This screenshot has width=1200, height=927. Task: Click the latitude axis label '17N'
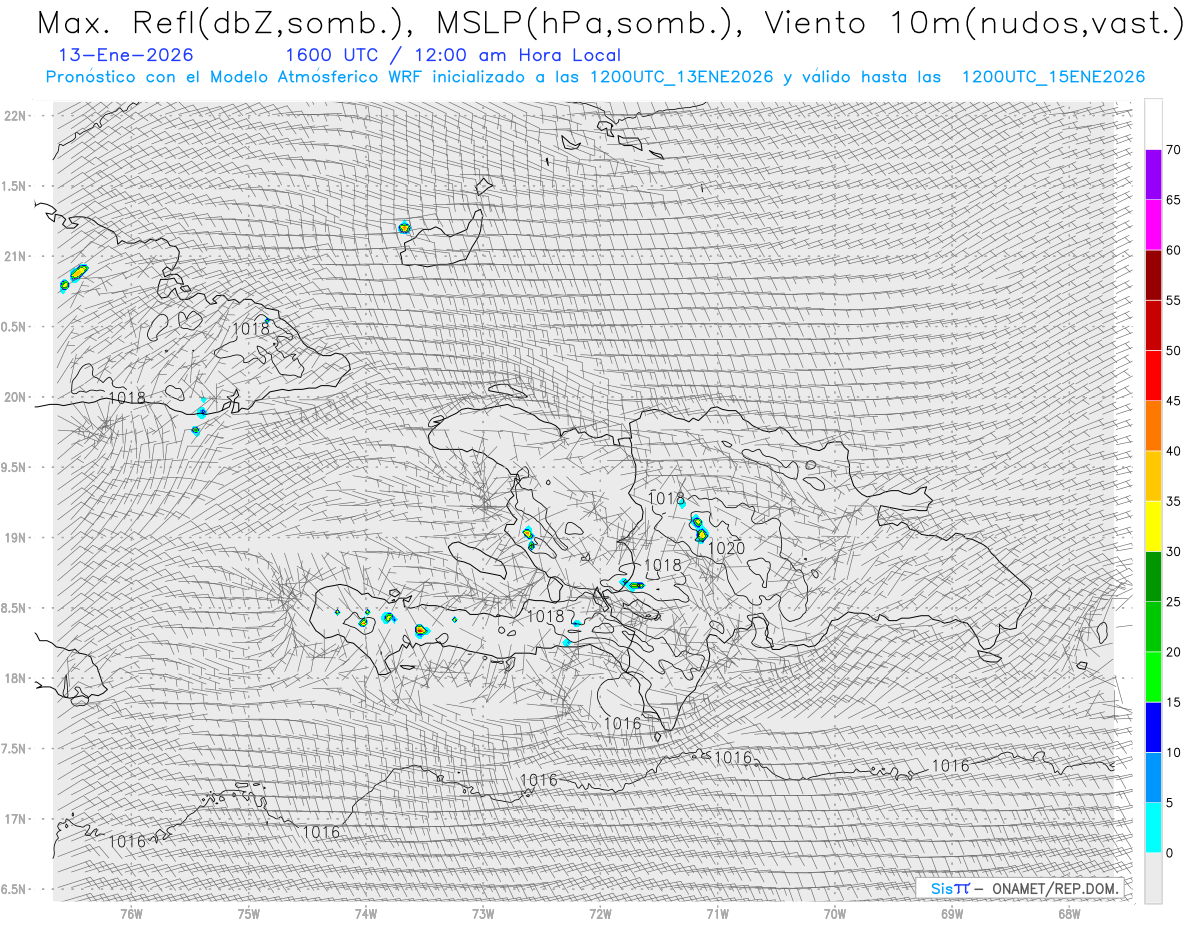point(15,819)
